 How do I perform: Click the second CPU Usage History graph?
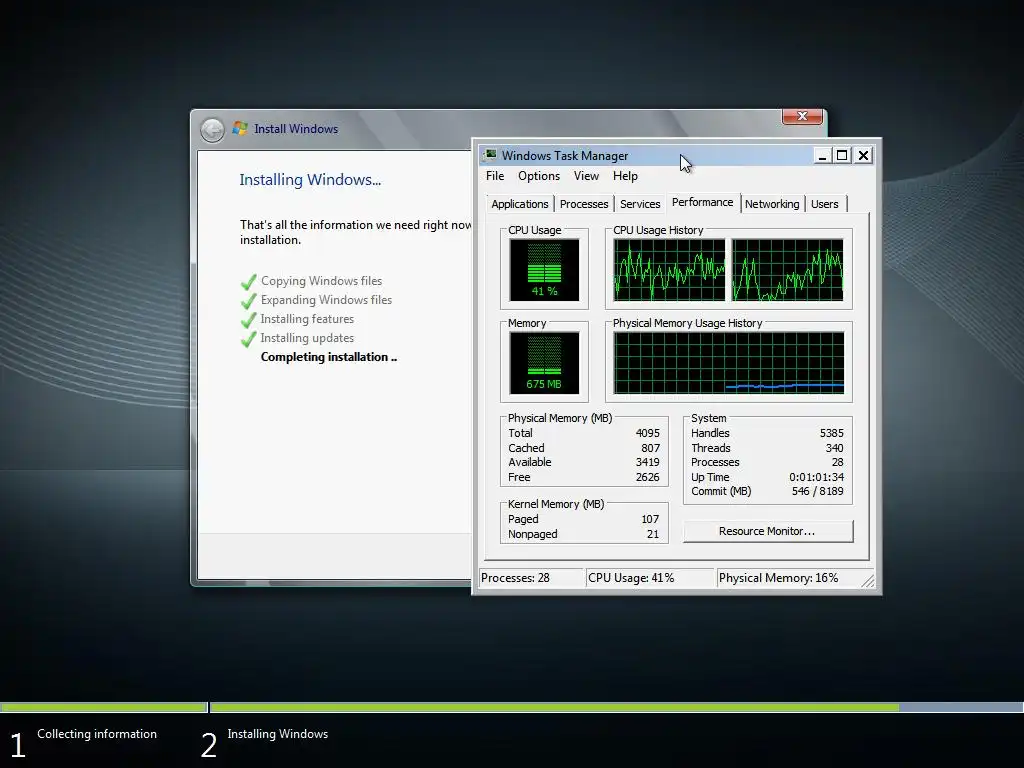(787, 270)
